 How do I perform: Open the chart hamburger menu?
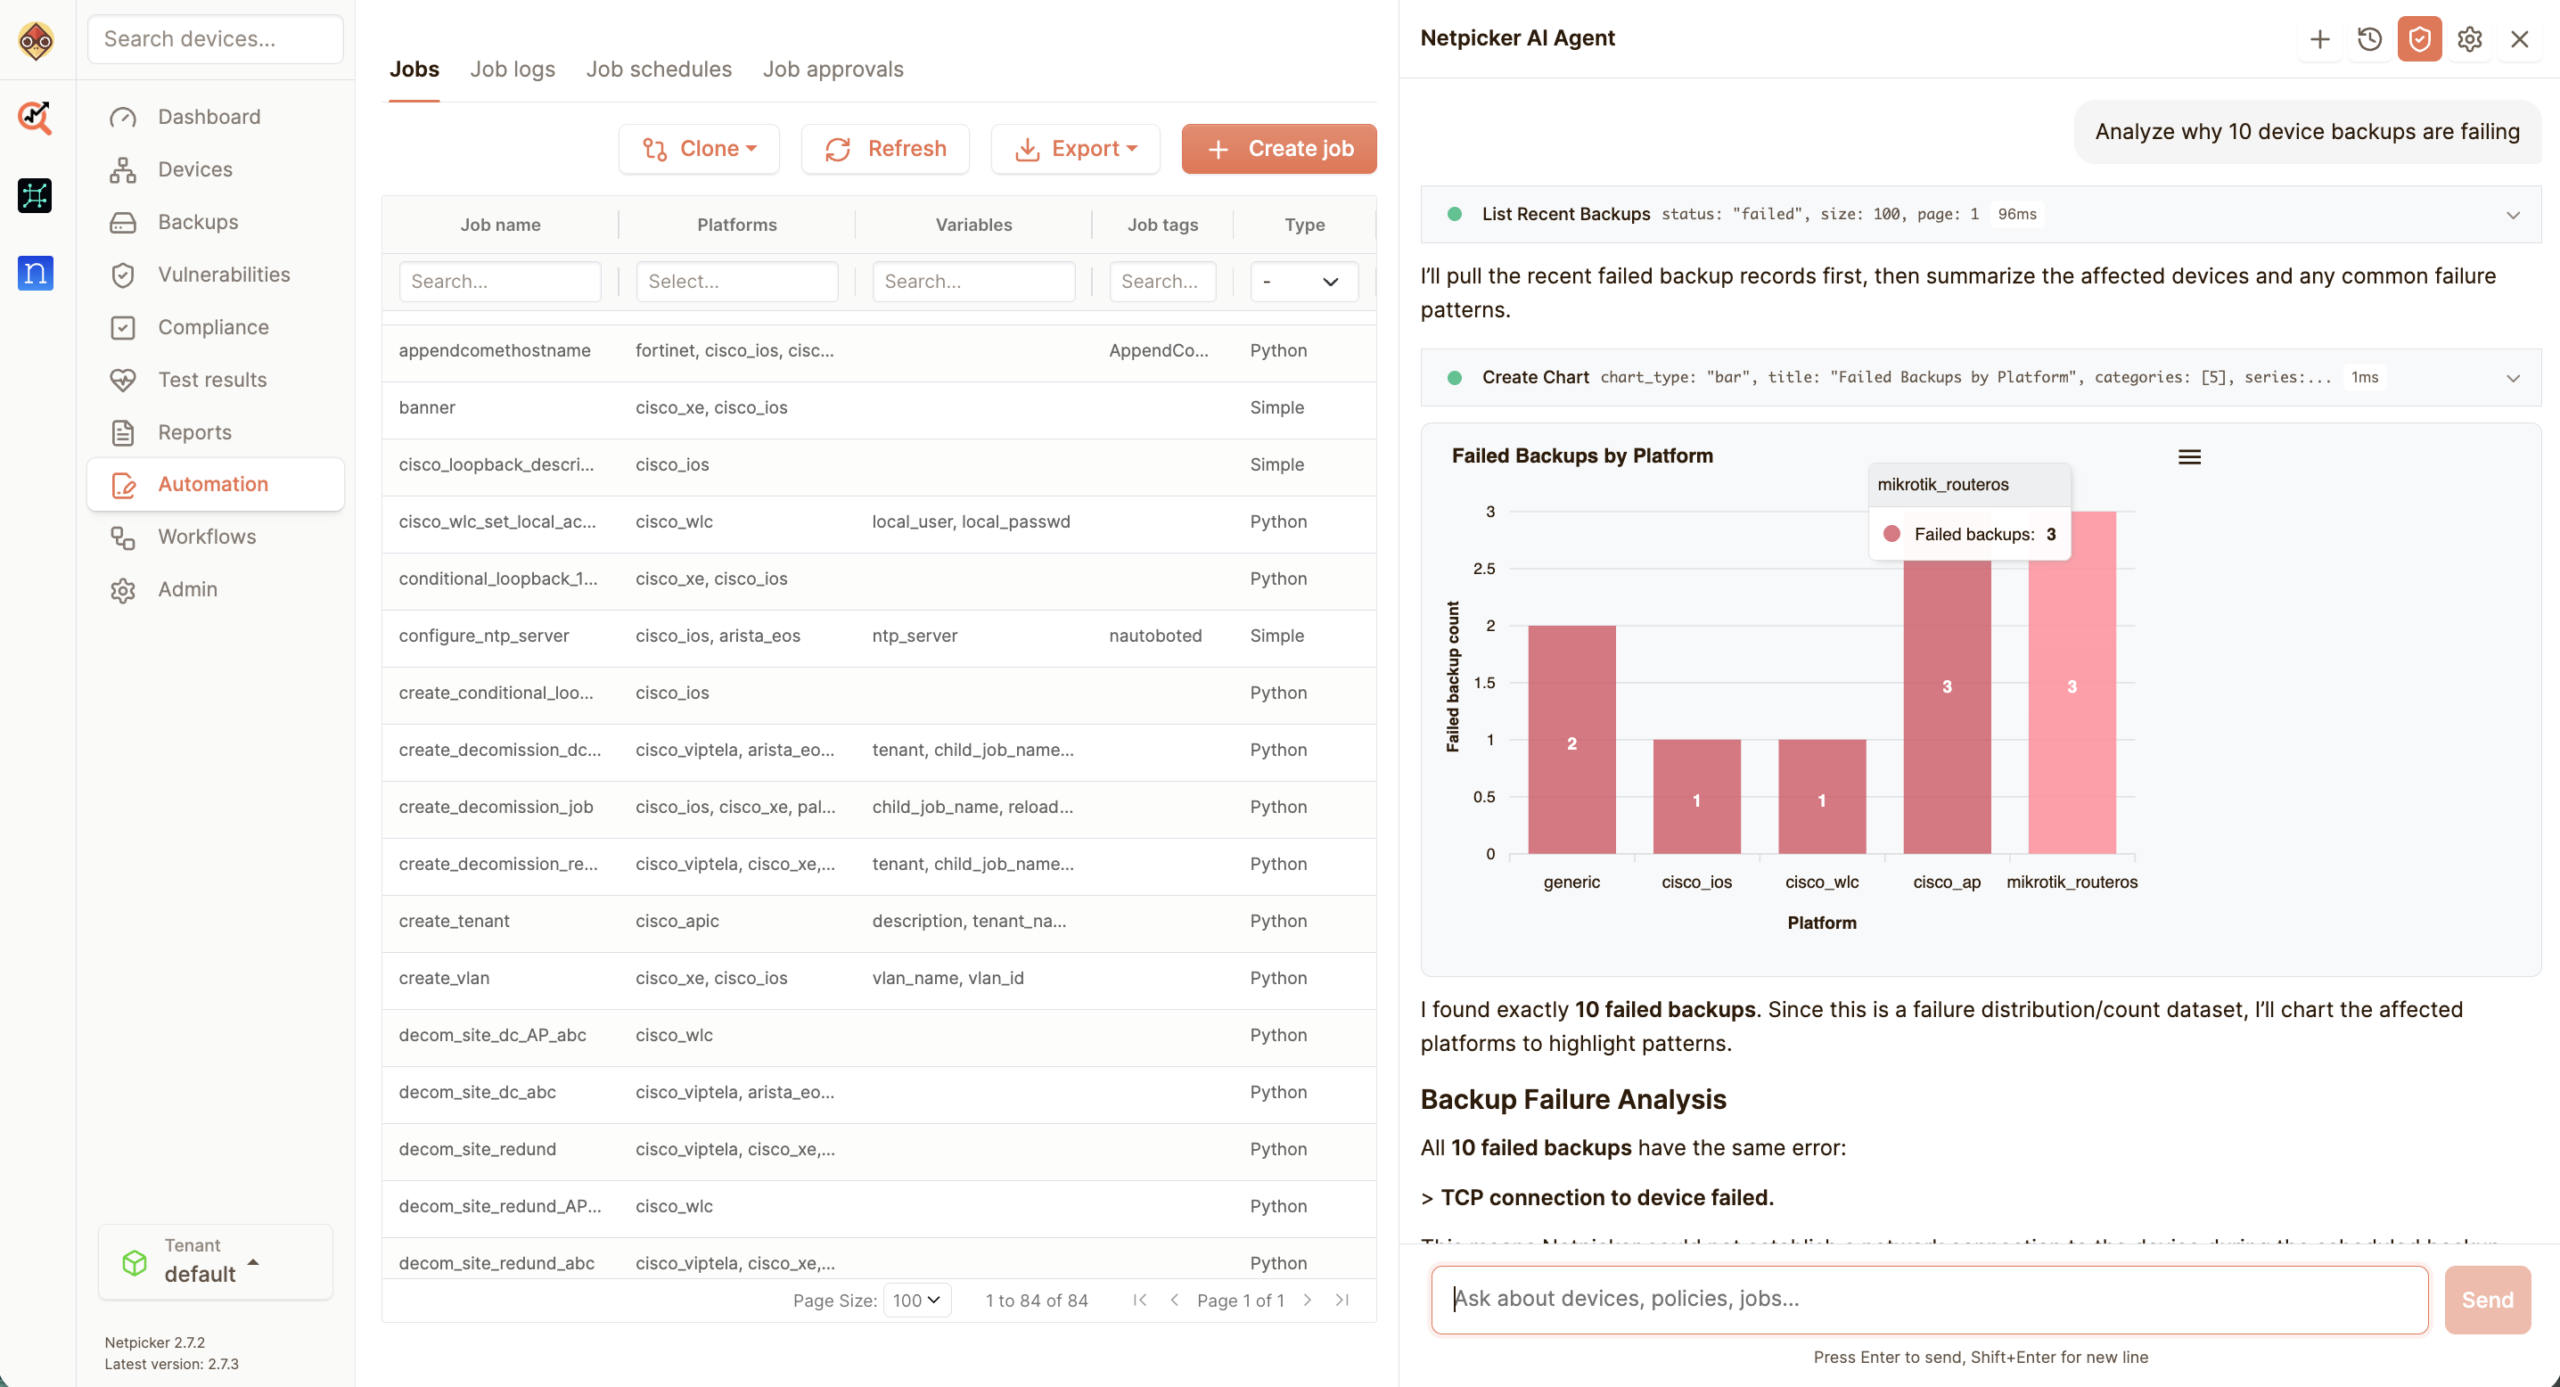pyautogui.click(x=2190, y=457)
